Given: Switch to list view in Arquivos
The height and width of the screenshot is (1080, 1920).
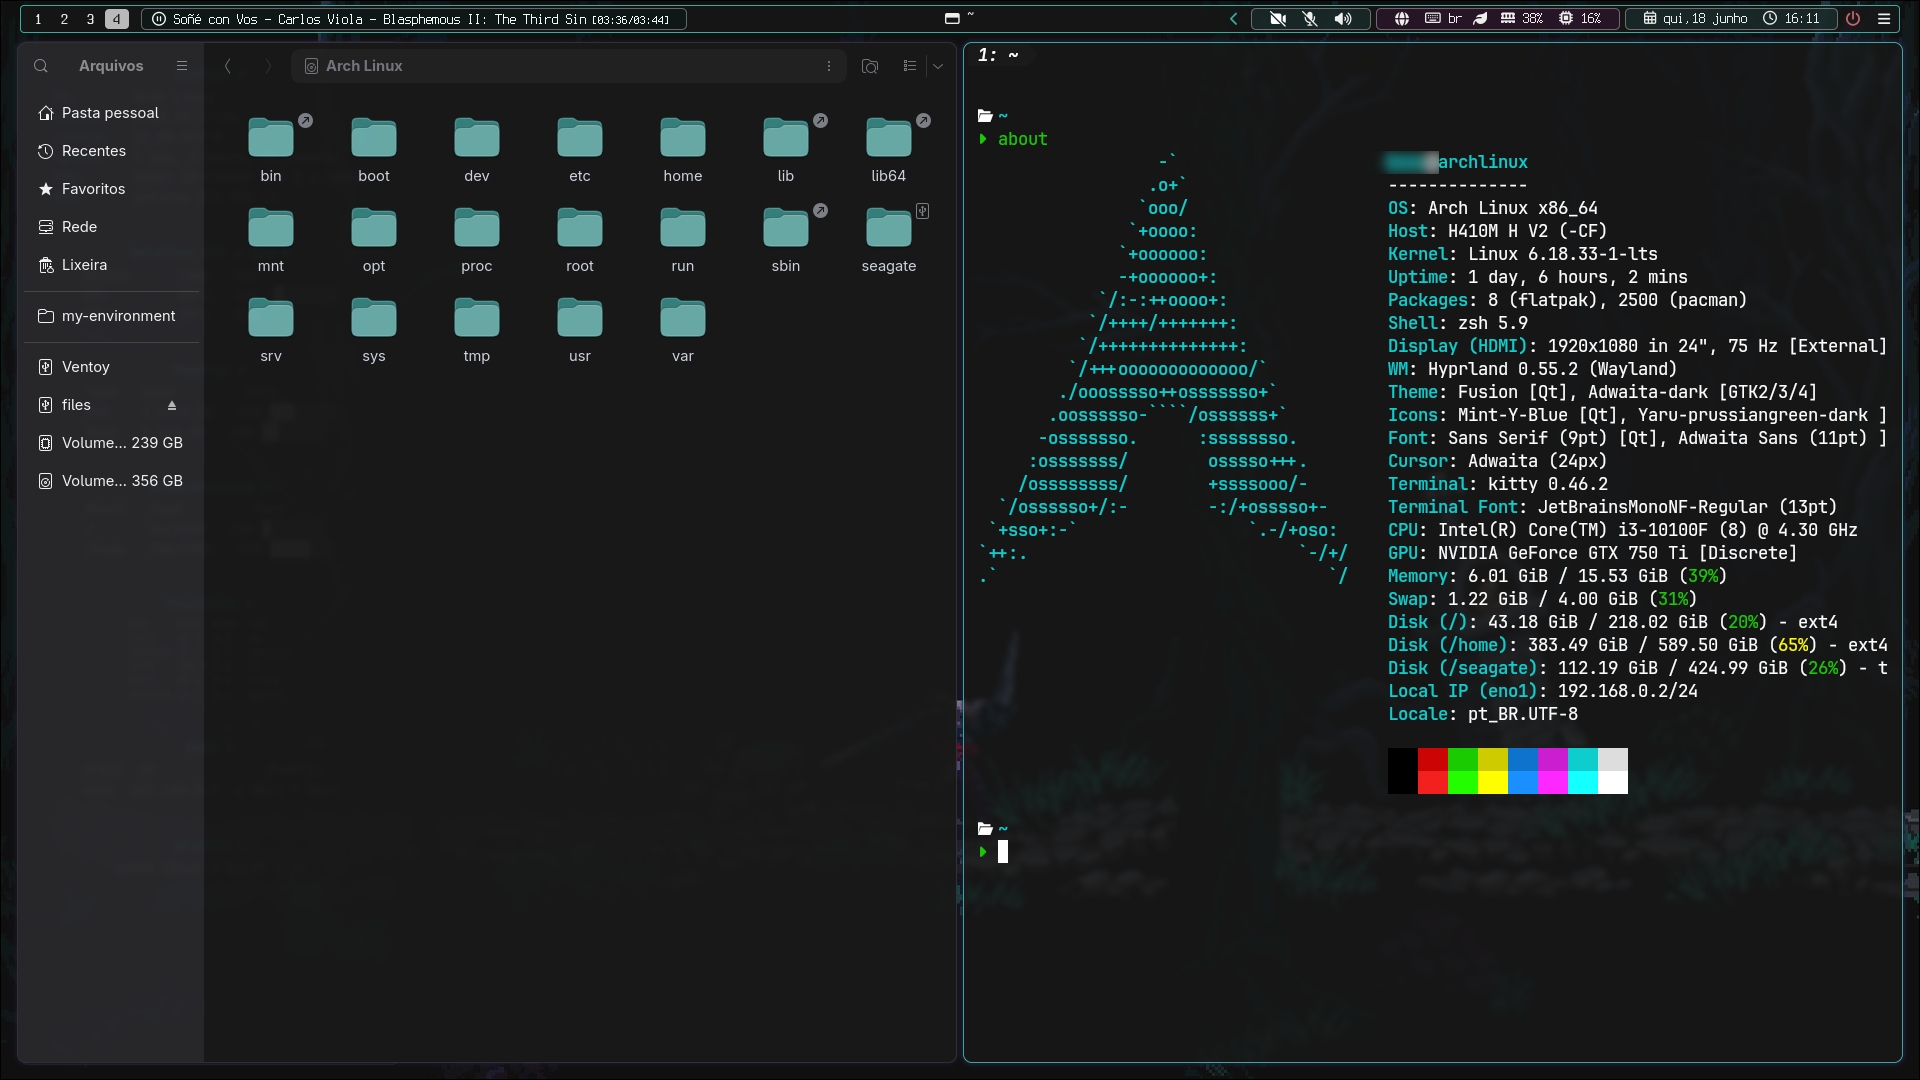Looking at the screenshot, I should point(909,66).
